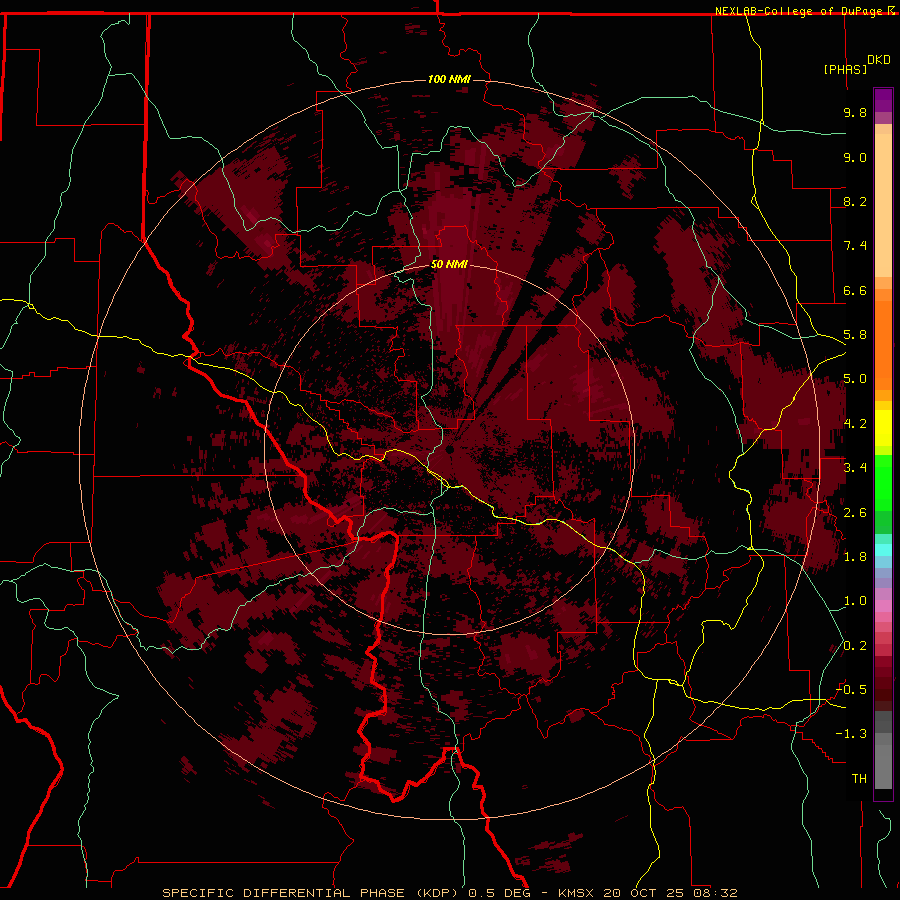Viewport: 900px width, 900px height.
Task: Click the 5.8 scale value
Action: (x=855, y=335)
